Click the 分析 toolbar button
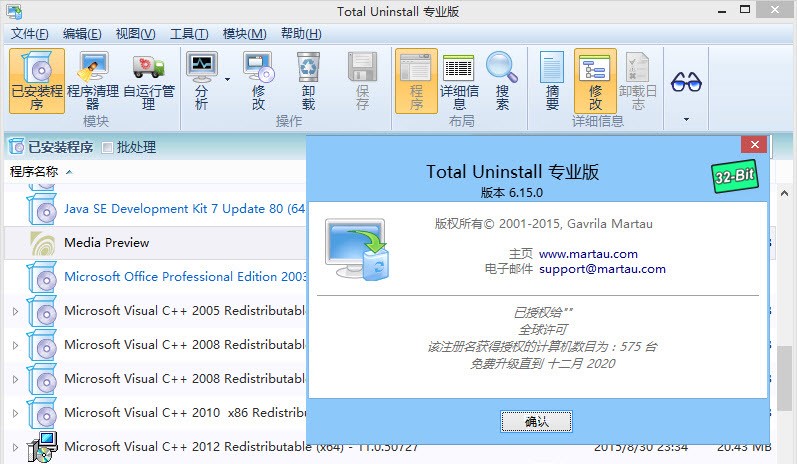Image resolution: width=797 pixels, height=464 pixels. click(x=202, y=81)
